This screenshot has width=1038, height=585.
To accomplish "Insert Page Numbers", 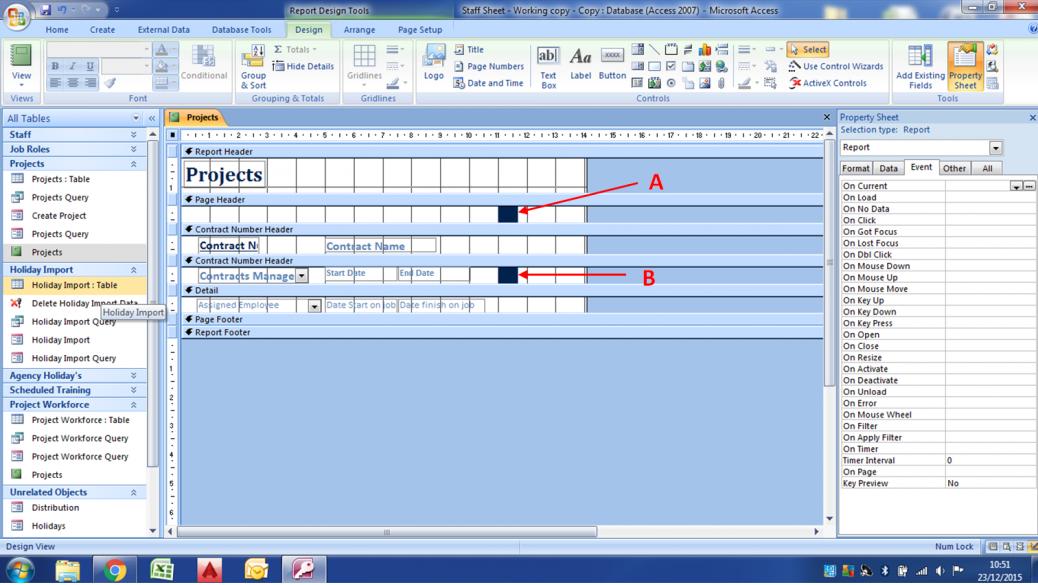I will (489, 66).
